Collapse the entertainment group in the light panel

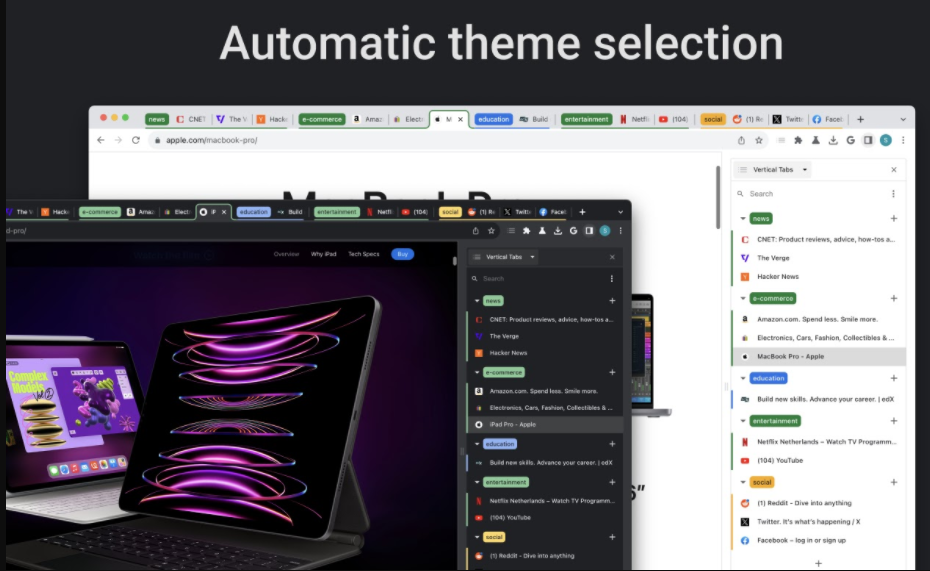click(743, 421)
